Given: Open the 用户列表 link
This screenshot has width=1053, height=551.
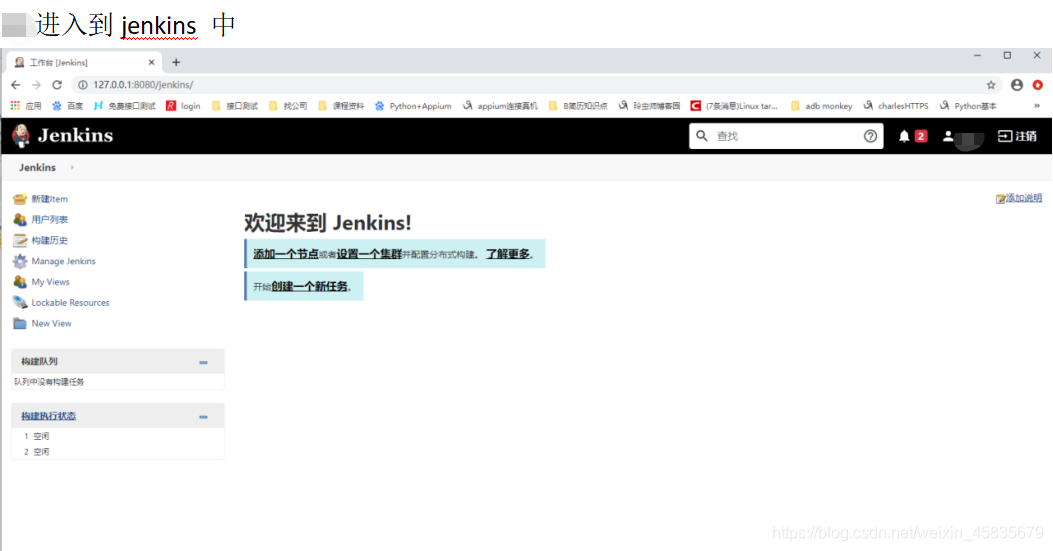Looking at the screenshot, I should coord(50,220).
